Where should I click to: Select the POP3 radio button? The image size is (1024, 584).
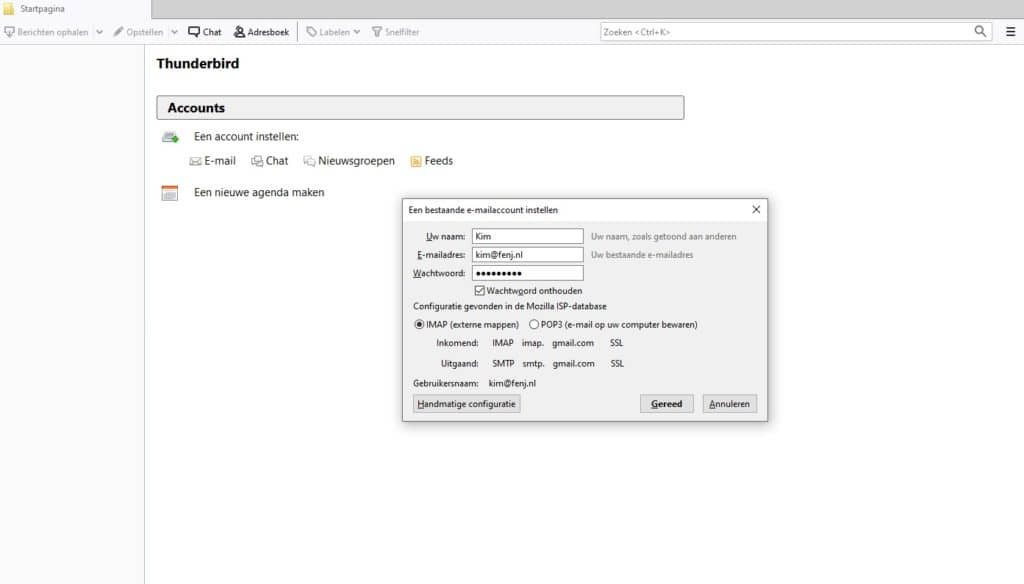pos(534,325)
